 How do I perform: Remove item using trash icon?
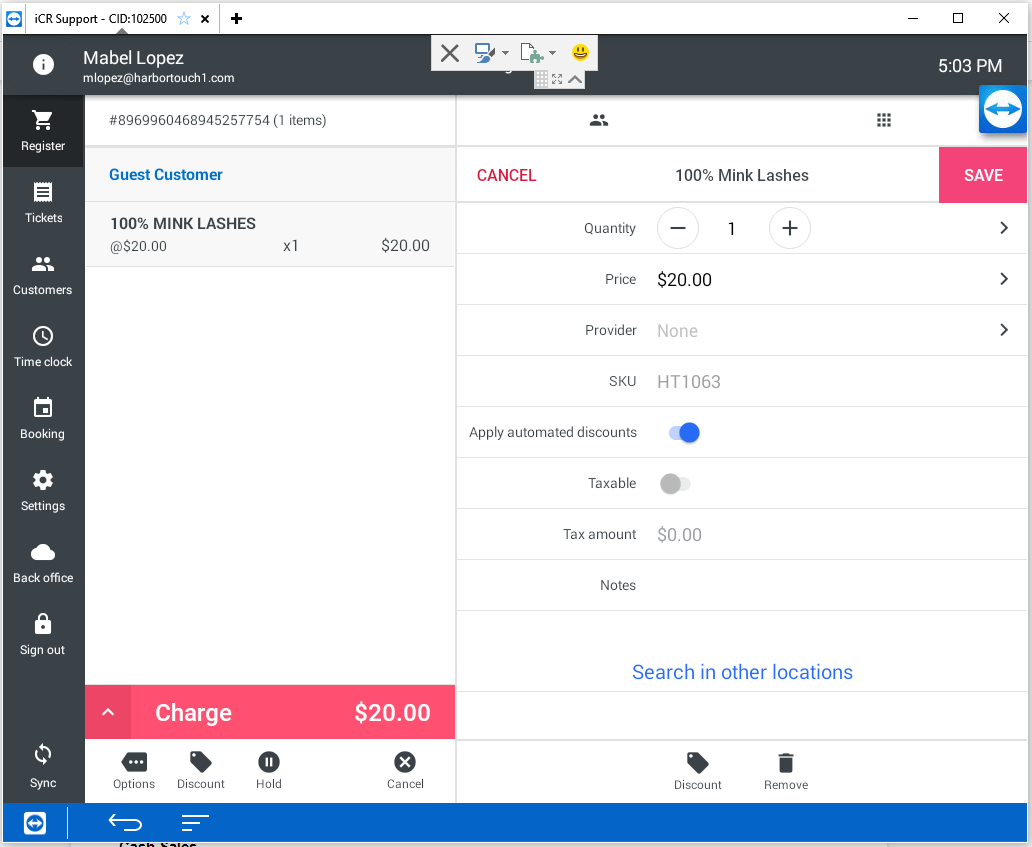pyautogui.click(x=786, y=770)
